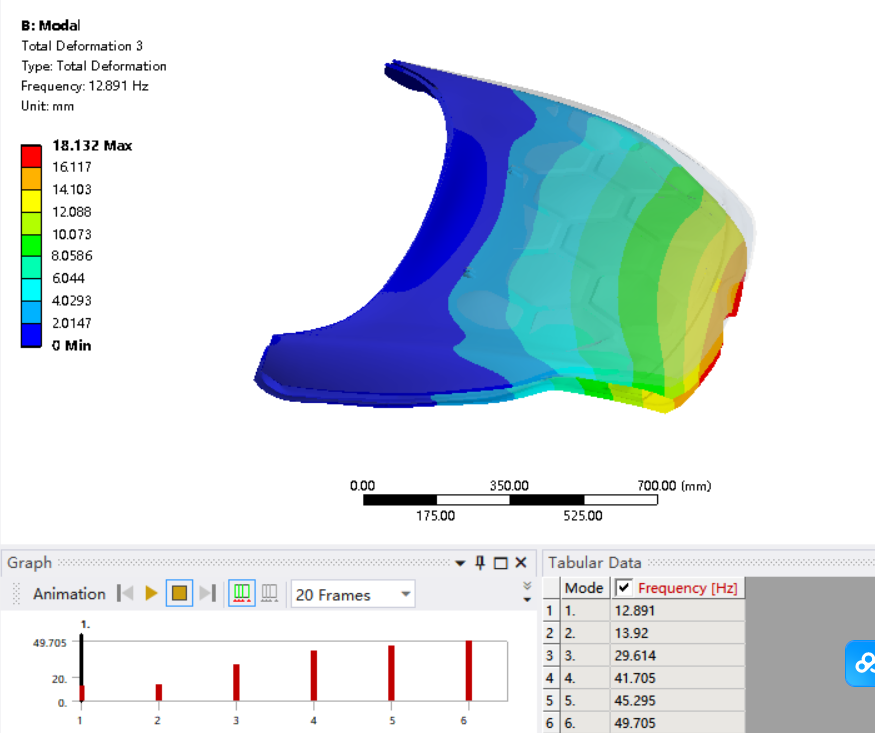
Task: Select table row header 5
Action: tap(550, 701)
